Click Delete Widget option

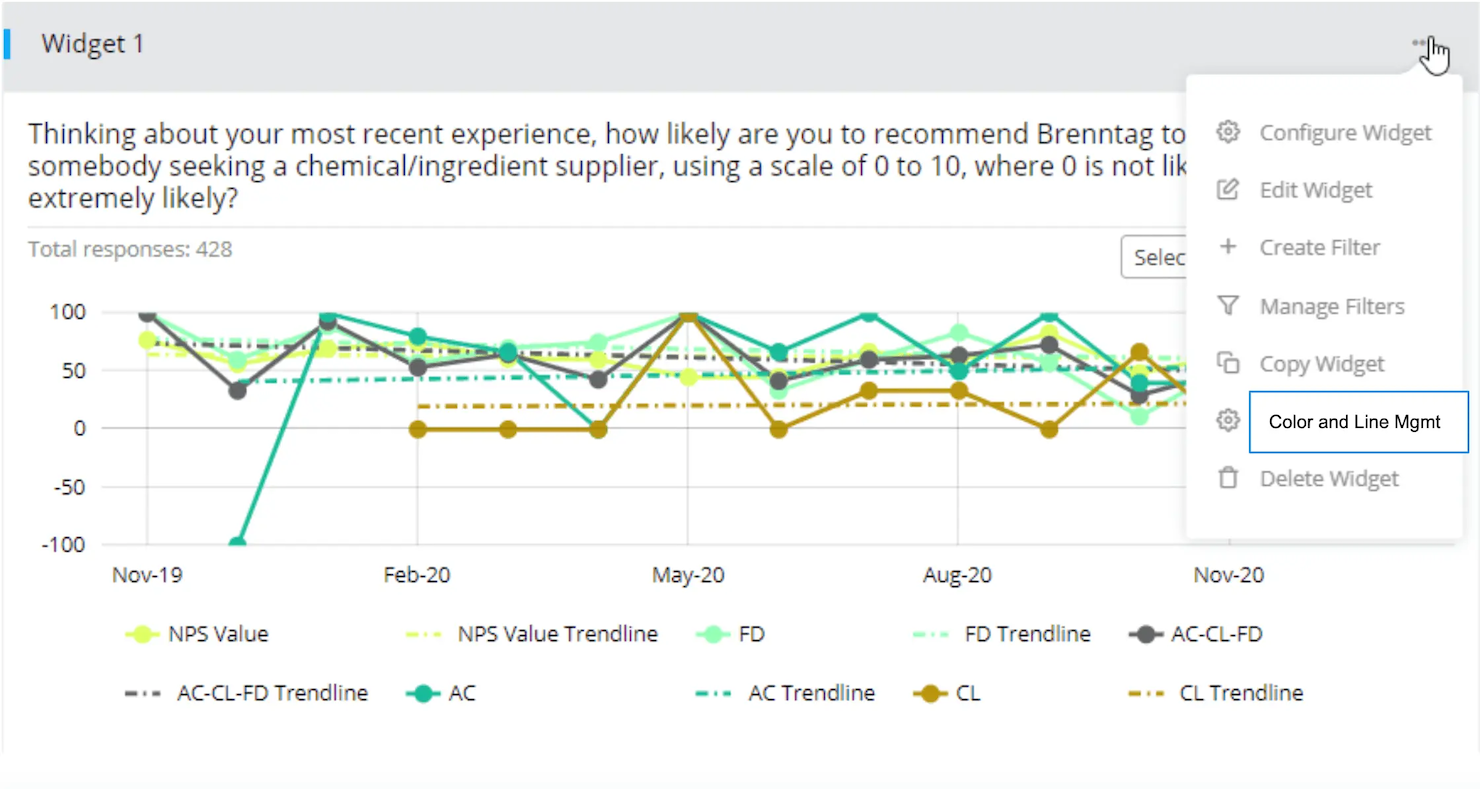coord(1329,479)
